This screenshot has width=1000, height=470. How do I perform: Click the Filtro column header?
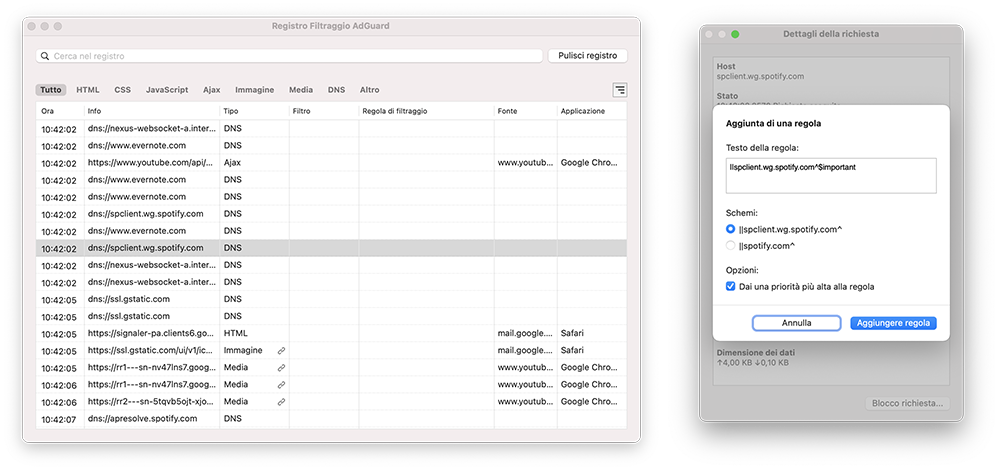pyautogui.click(x=324, y=111)
